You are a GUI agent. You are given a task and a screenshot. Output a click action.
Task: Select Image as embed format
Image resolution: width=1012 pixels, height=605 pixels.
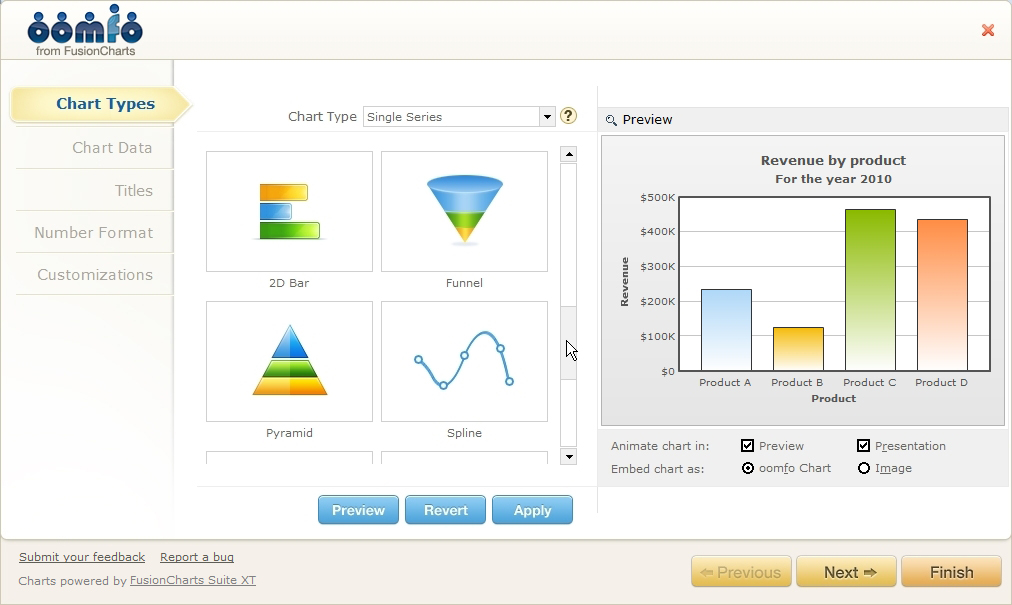[x=862, y=468]
